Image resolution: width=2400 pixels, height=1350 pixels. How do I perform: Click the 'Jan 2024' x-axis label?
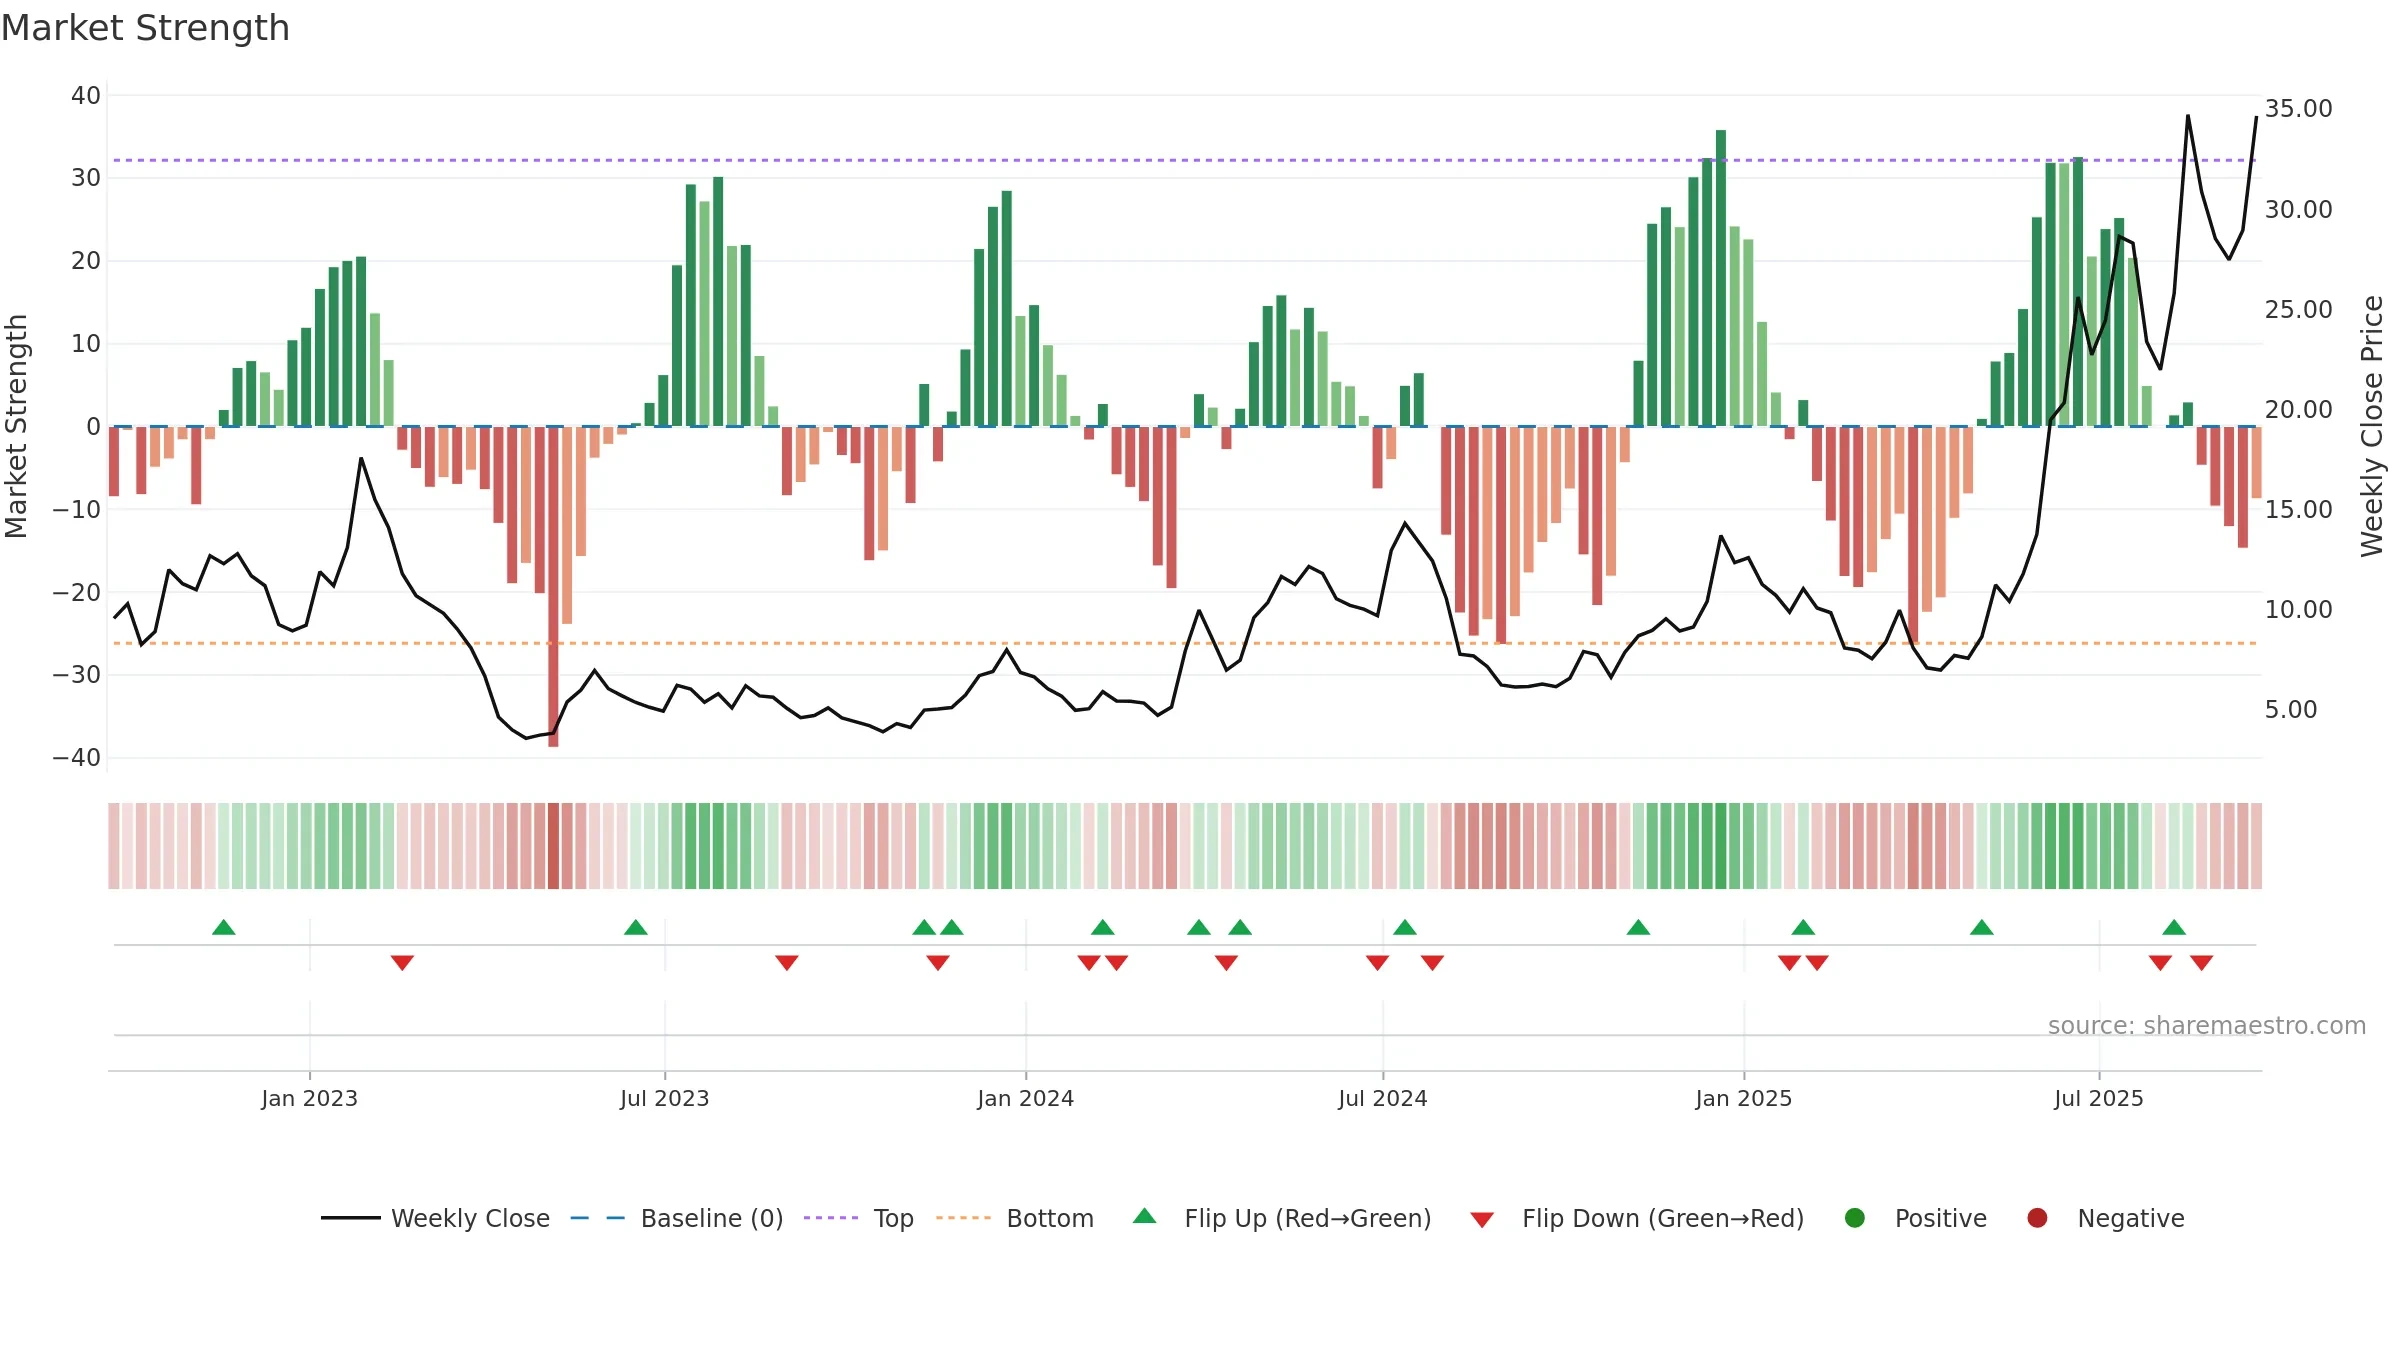[1025, 1098]
